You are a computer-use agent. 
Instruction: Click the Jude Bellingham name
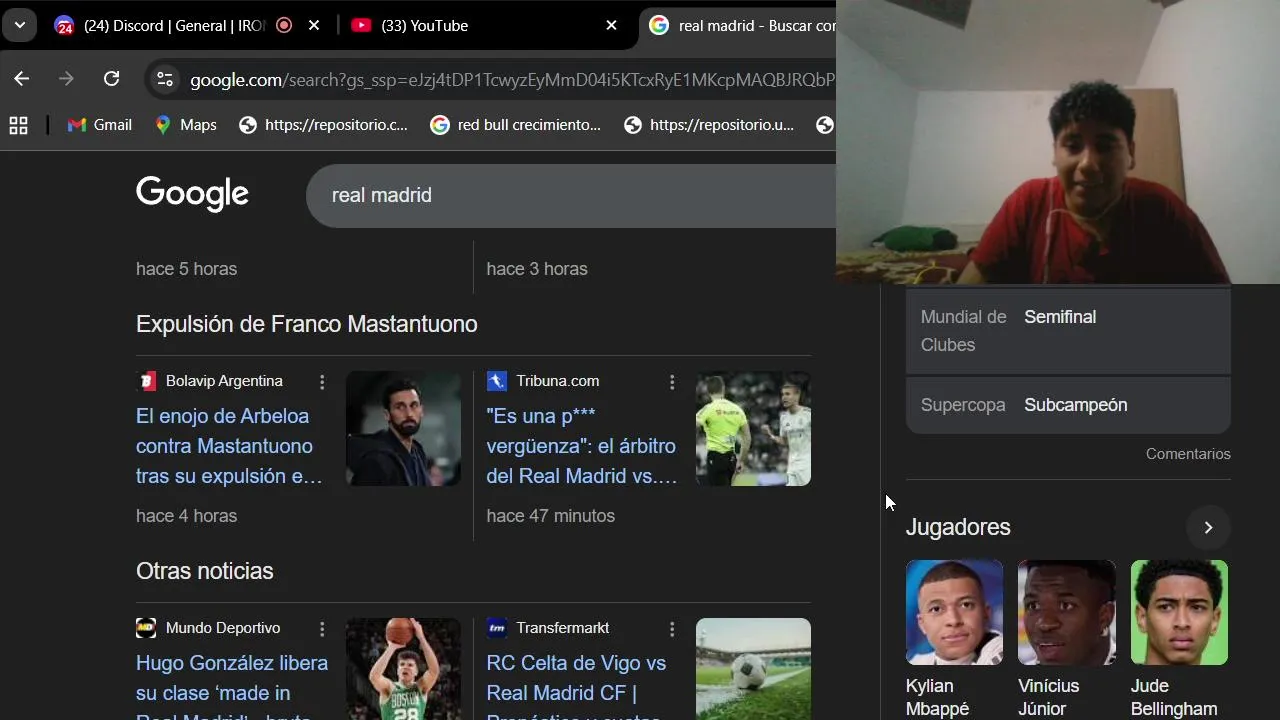pos(1174,698)
